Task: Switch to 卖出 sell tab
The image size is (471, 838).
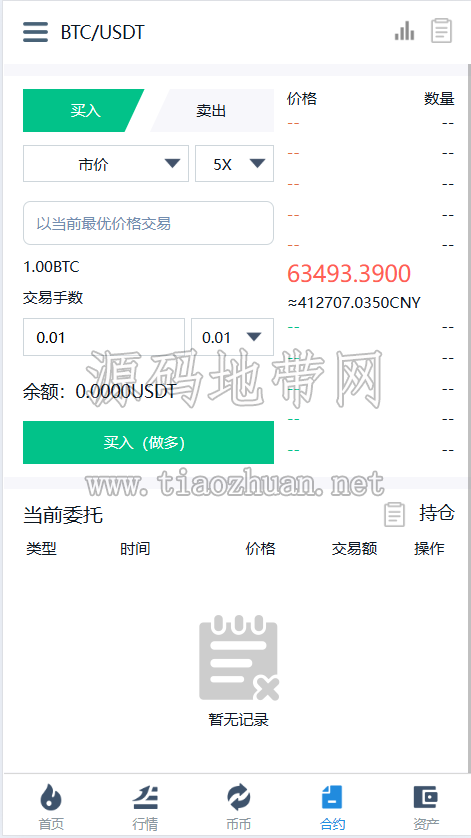Action: tap(212, 111)
